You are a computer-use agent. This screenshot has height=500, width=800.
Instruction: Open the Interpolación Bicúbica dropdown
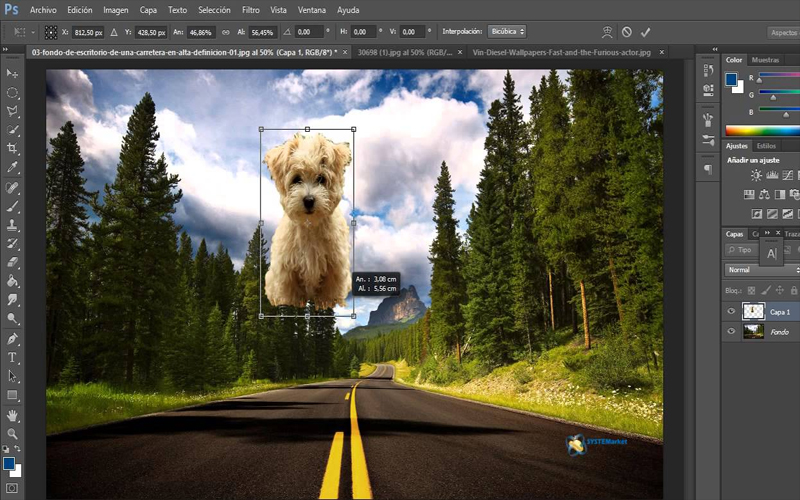[x=507, y=32]
